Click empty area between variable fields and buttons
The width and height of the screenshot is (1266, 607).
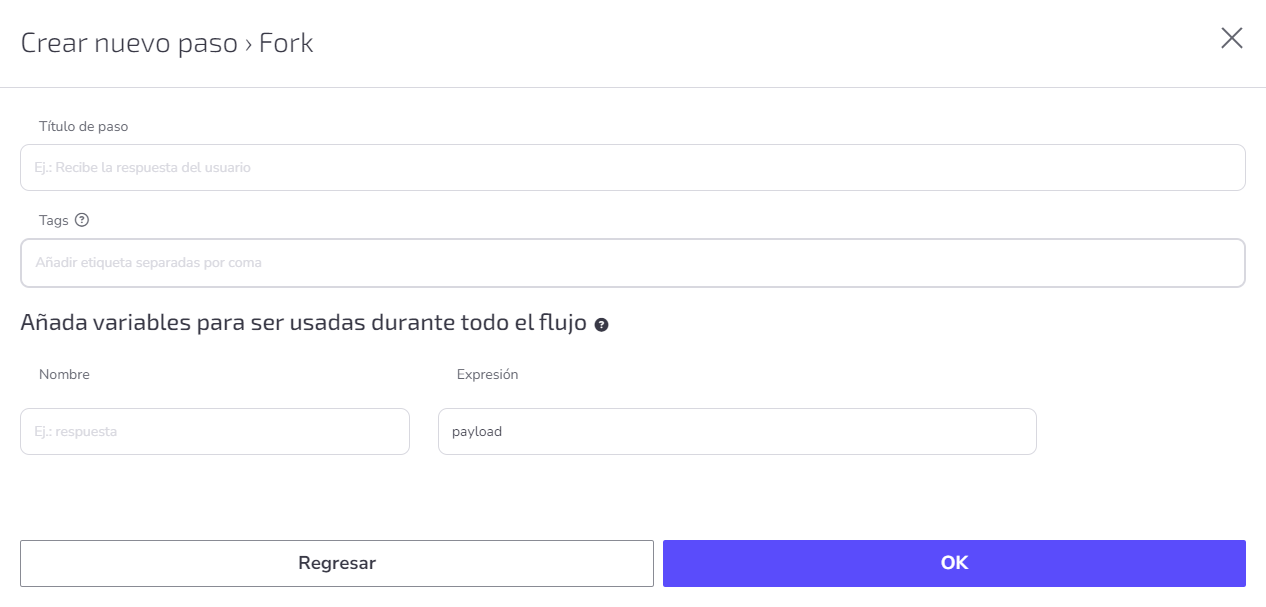coord(632,497)
